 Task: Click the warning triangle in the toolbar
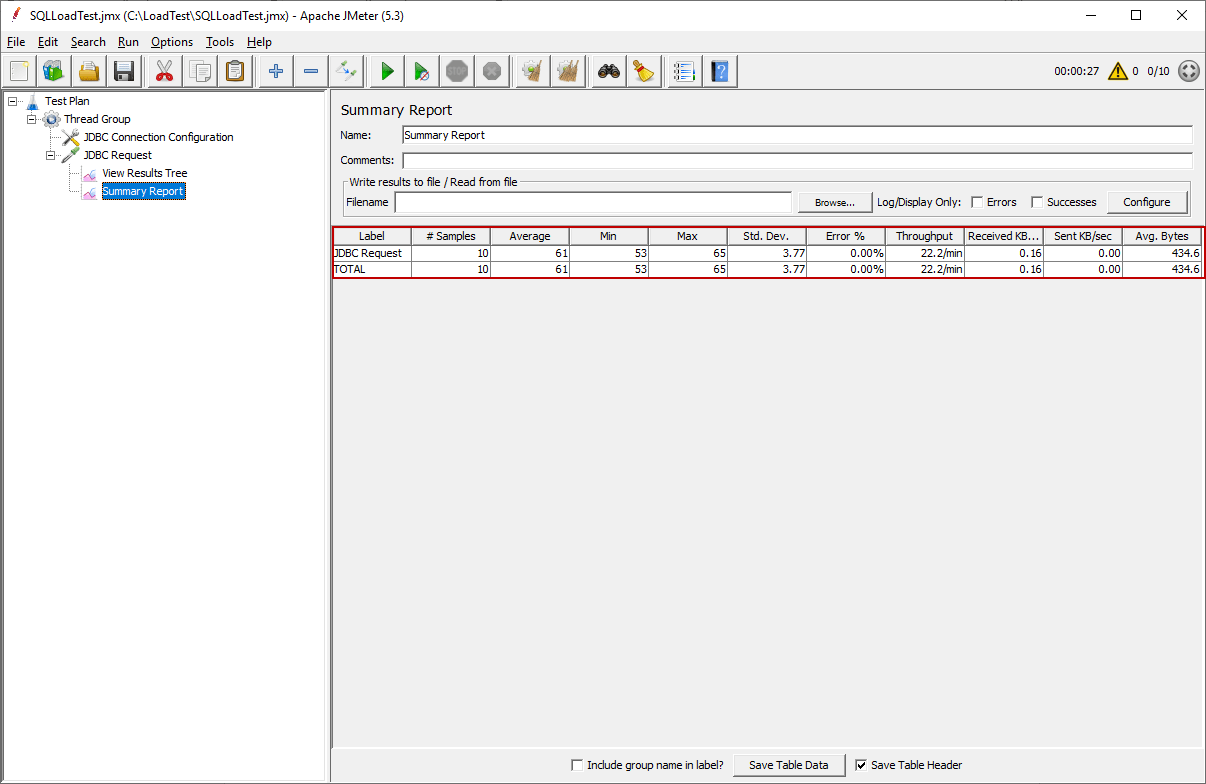point(1118,71)
